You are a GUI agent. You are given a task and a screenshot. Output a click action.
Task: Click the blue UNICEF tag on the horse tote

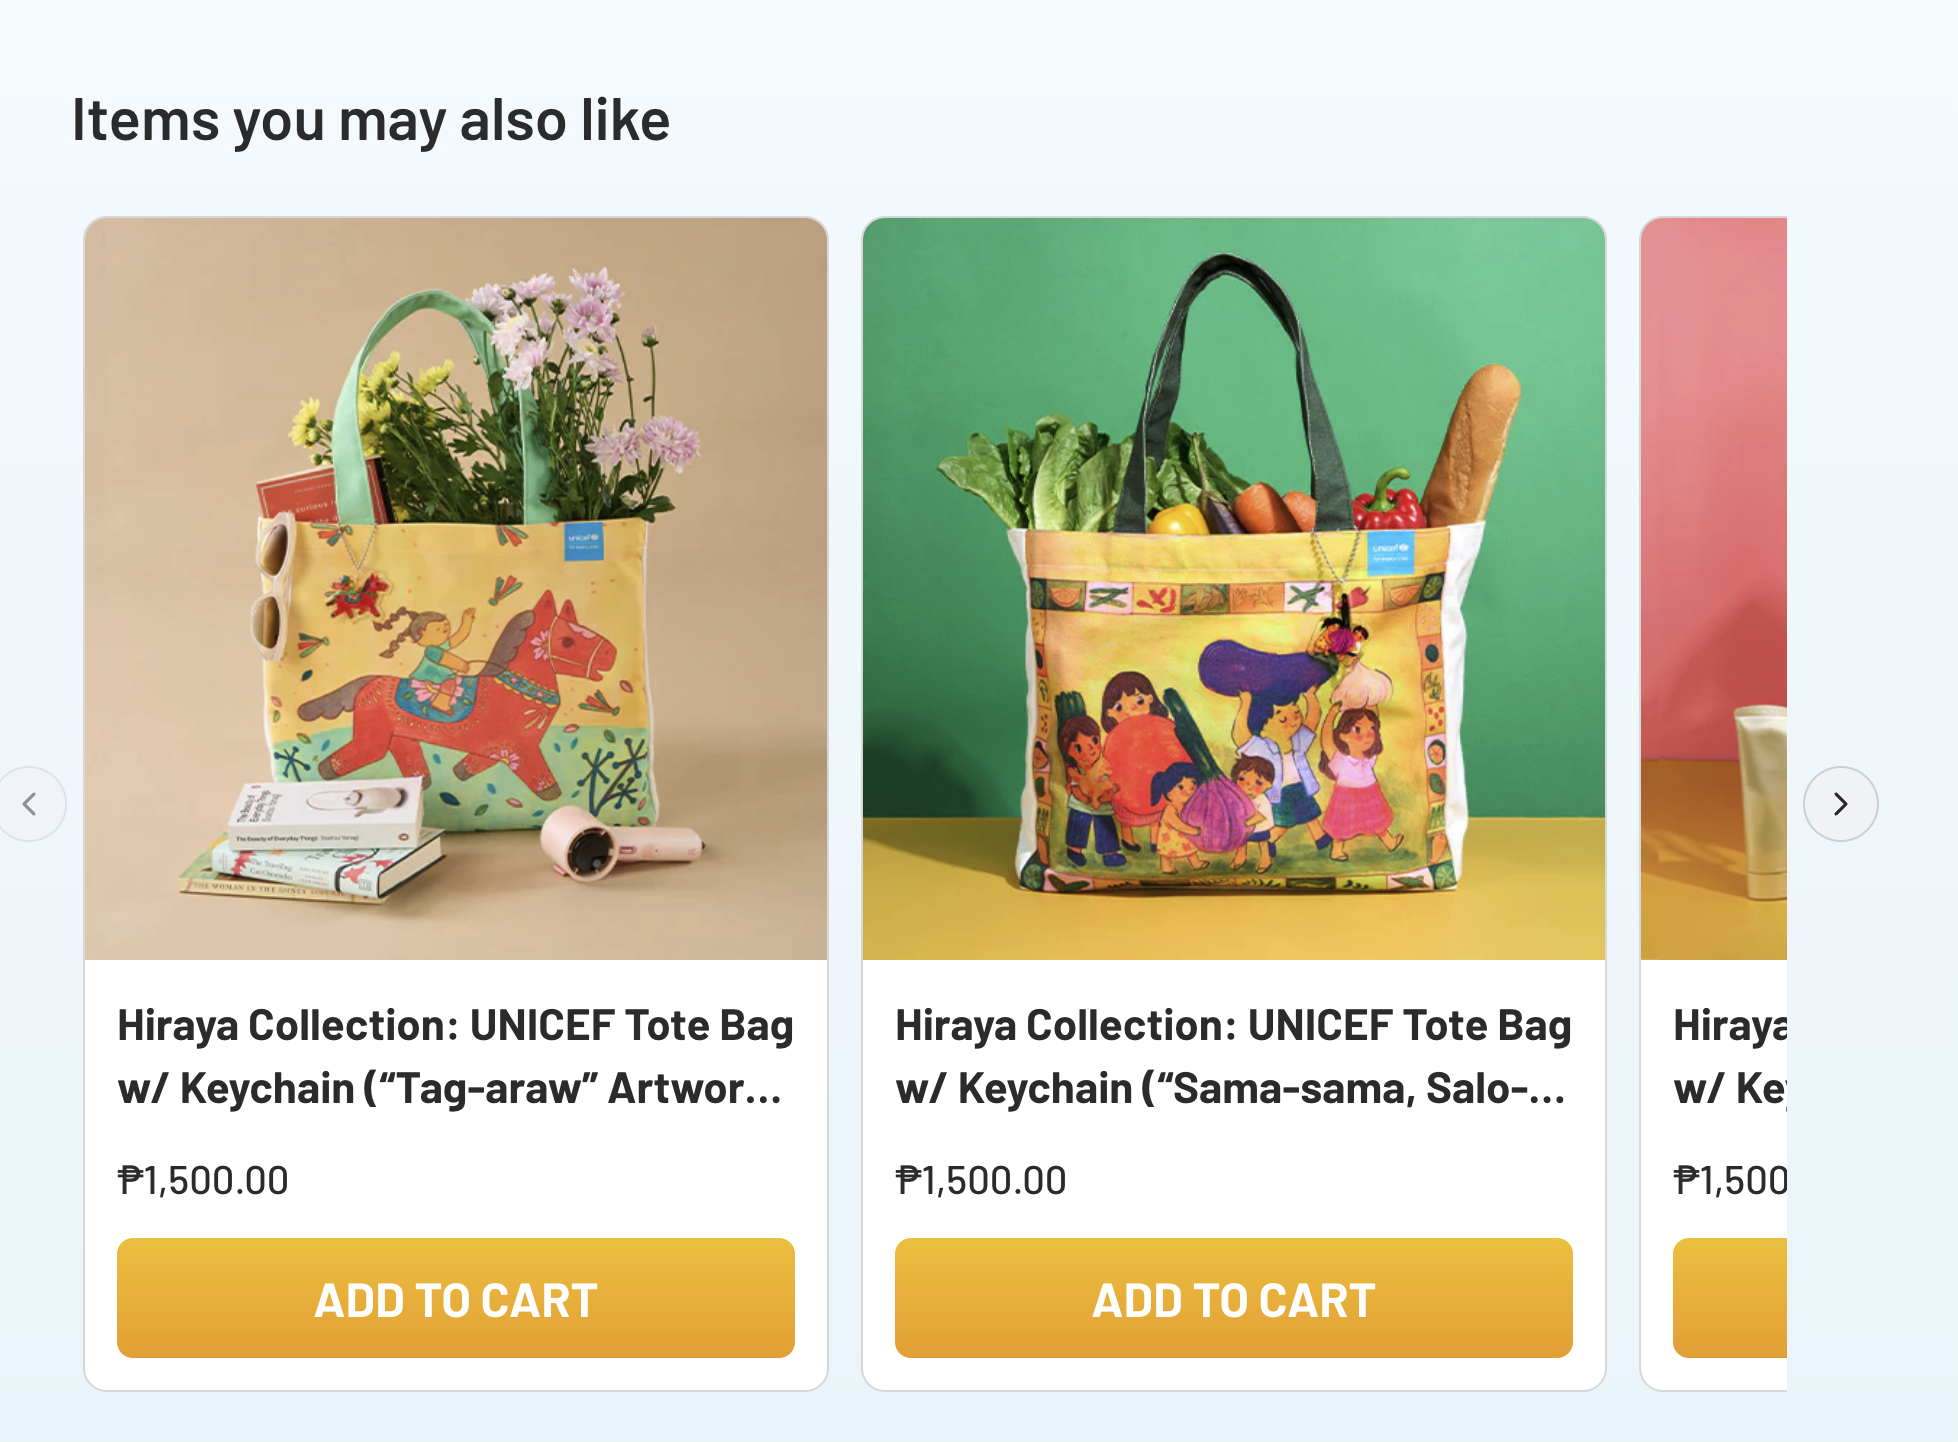coord(583,541)
